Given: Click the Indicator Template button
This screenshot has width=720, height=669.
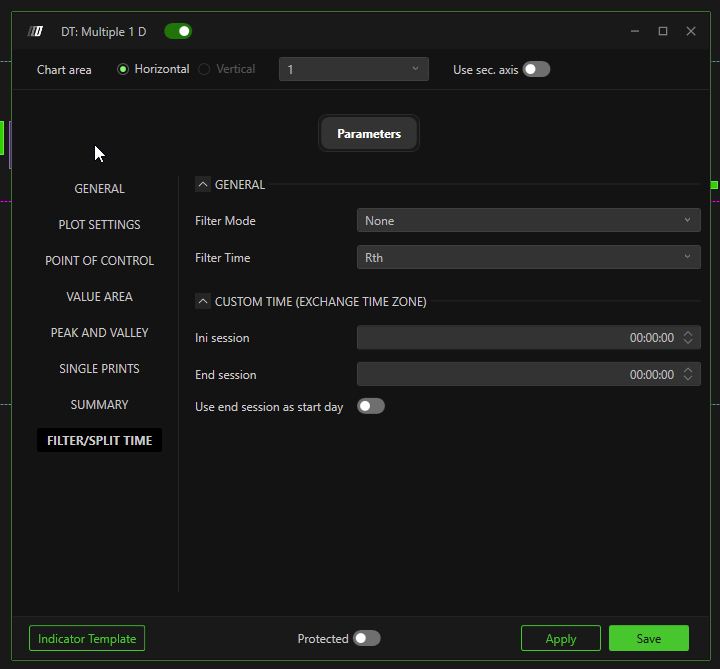Looking at the screenshot, I should pyautogui.click(x=87, y=638).
